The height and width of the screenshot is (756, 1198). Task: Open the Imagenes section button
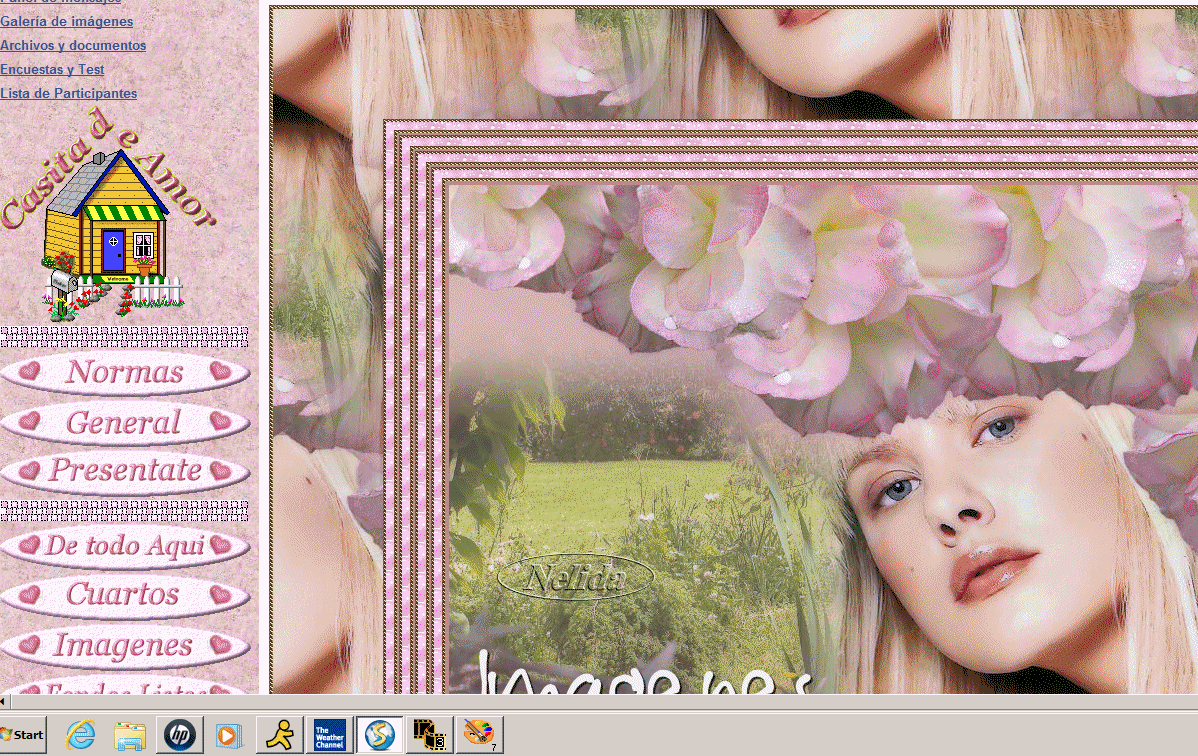tap(125, 645)
